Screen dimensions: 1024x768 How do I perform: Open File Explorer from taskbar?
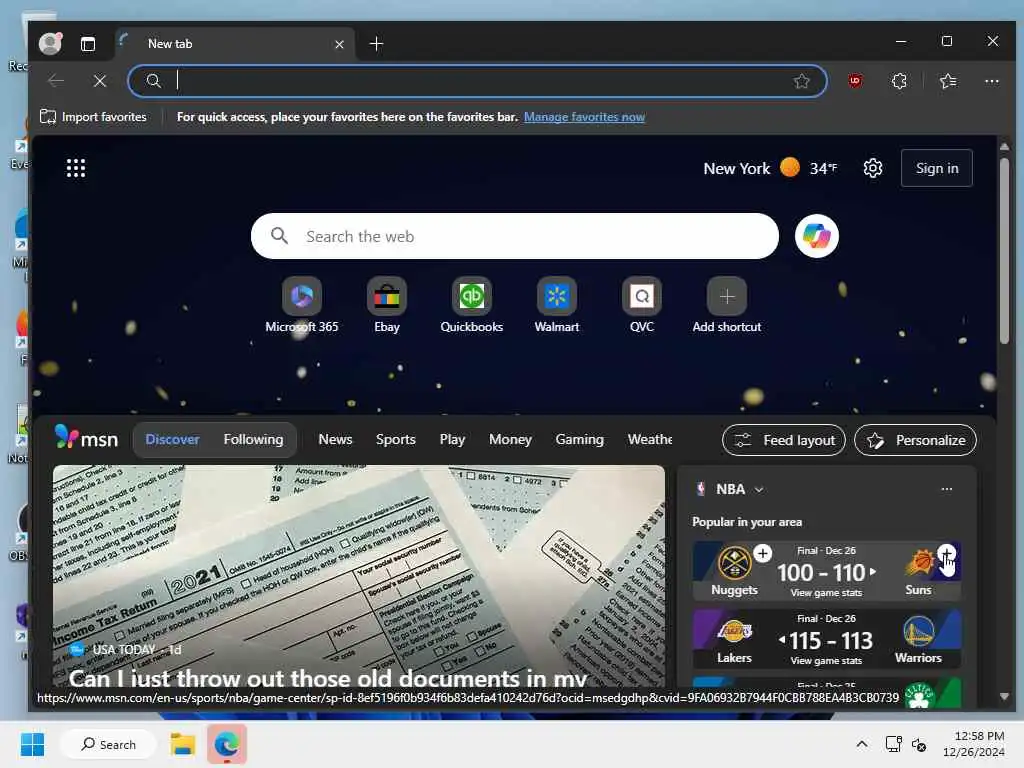pos(183,744)
